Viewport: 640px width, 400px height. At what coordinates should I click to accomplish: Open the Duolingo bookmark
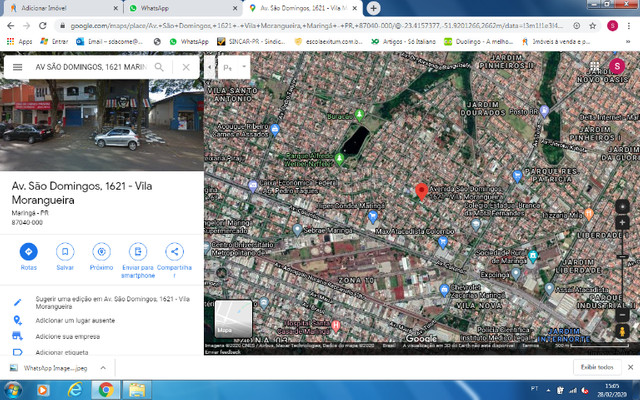pyautogui.click(x=478, y=42)
